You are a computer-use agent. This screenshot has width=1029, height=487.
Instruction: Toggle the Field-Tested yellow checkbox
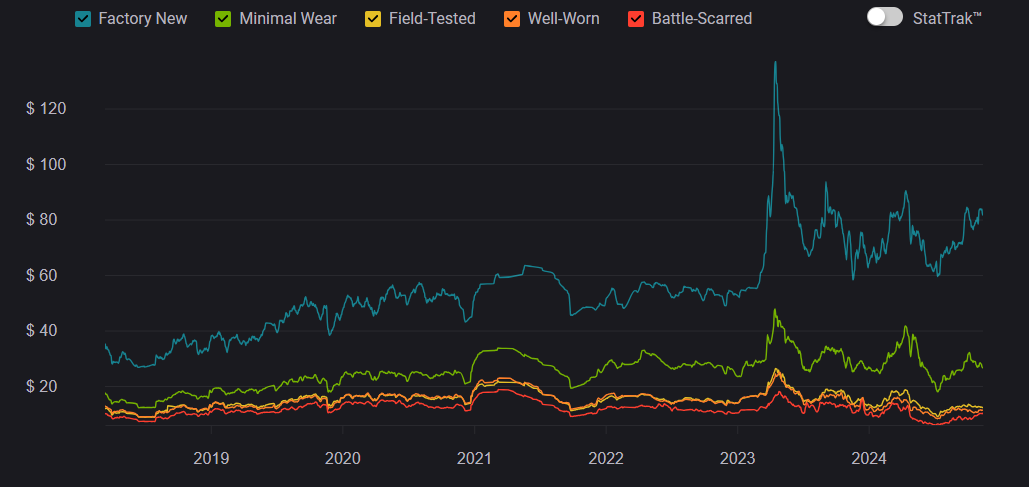click(x=372, y=19)
